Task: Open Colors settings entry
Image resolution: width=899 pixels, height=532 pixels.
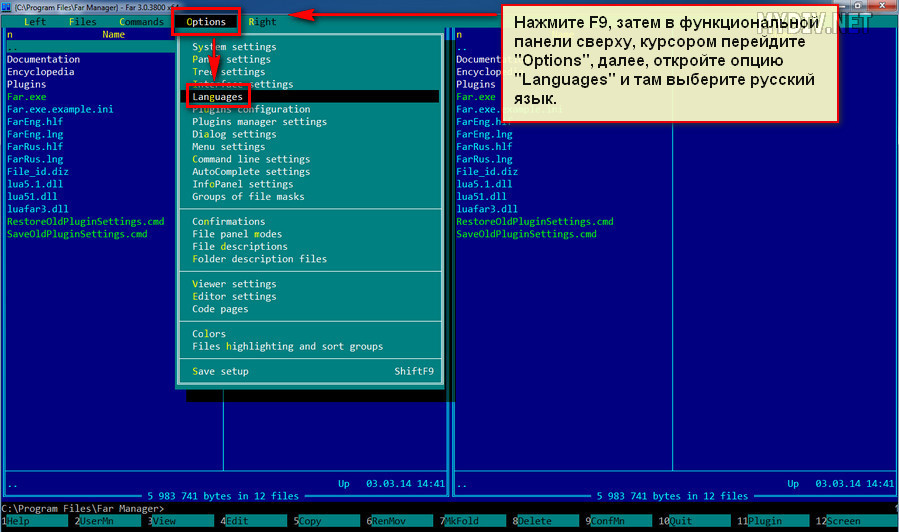Action: (x=209, y=334)
